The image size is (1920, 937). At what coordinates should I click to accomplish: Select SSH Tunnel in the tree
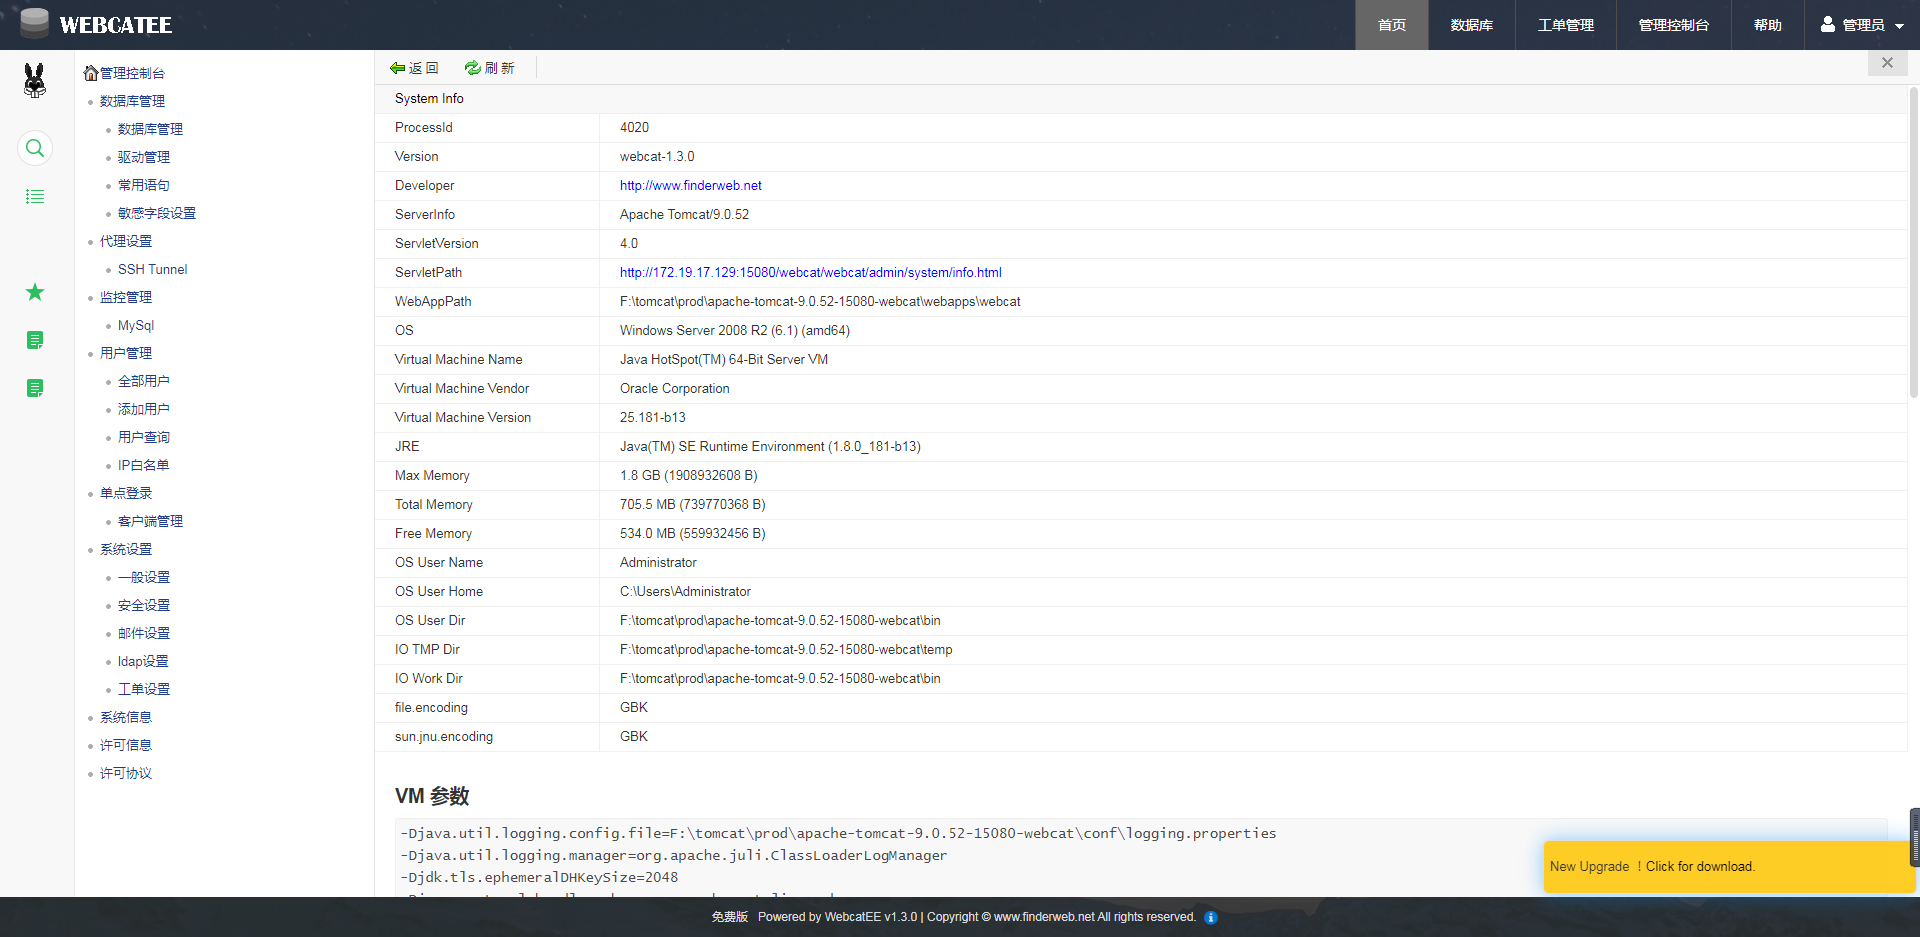pyautogui.click(x=152, y=269)
